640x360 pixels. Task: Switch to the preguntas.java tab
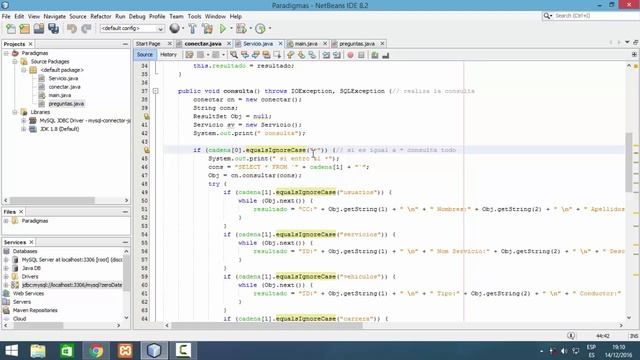(x=357, y=44)
